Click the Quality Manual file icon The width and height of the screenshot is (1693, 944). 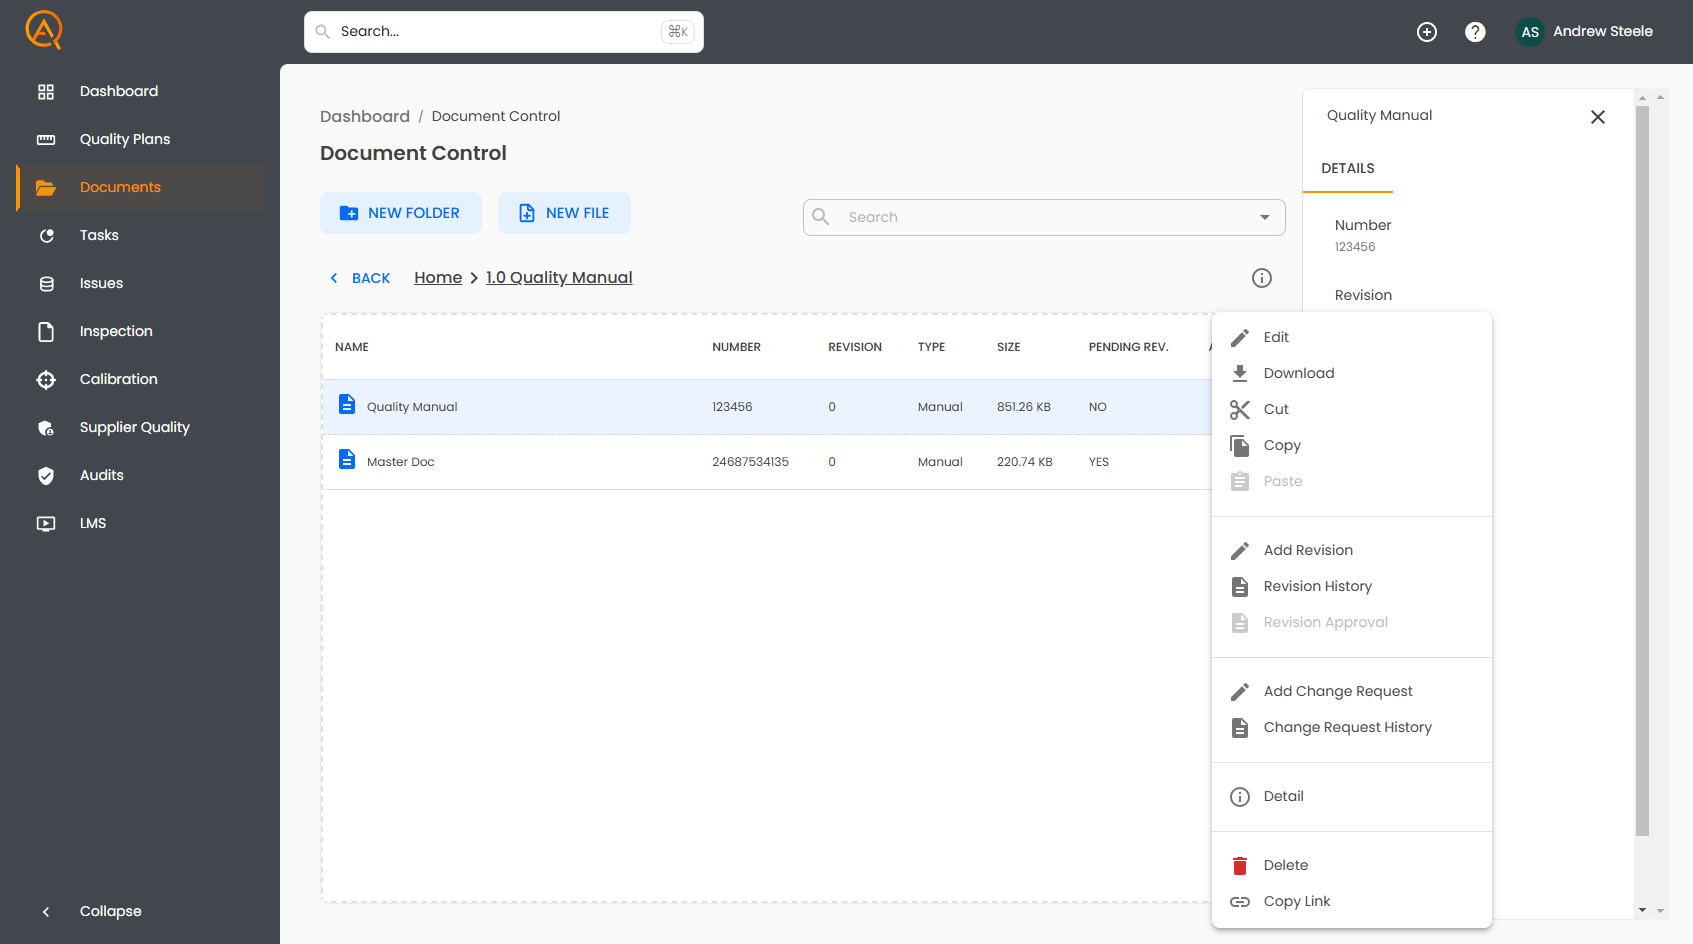(347, 405)
